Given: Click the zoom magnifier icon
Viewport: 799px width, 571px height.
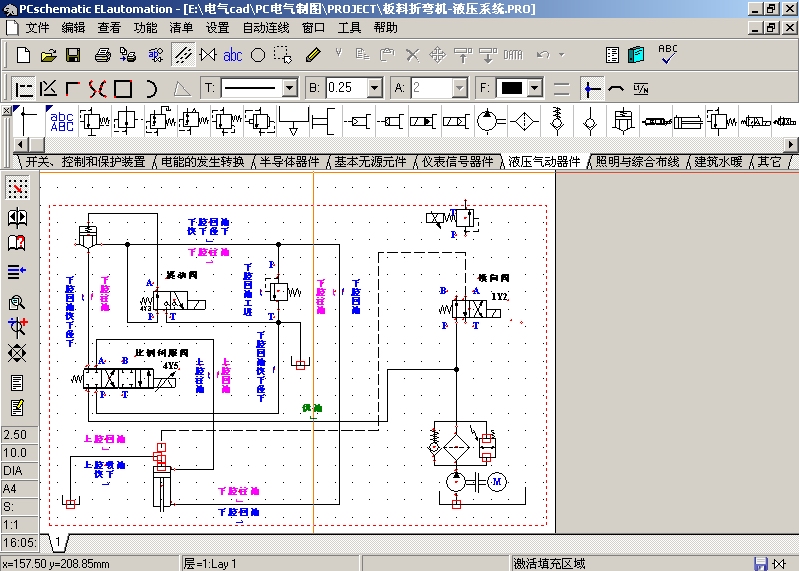Looking at the screenshot, I should click(17, 304).
